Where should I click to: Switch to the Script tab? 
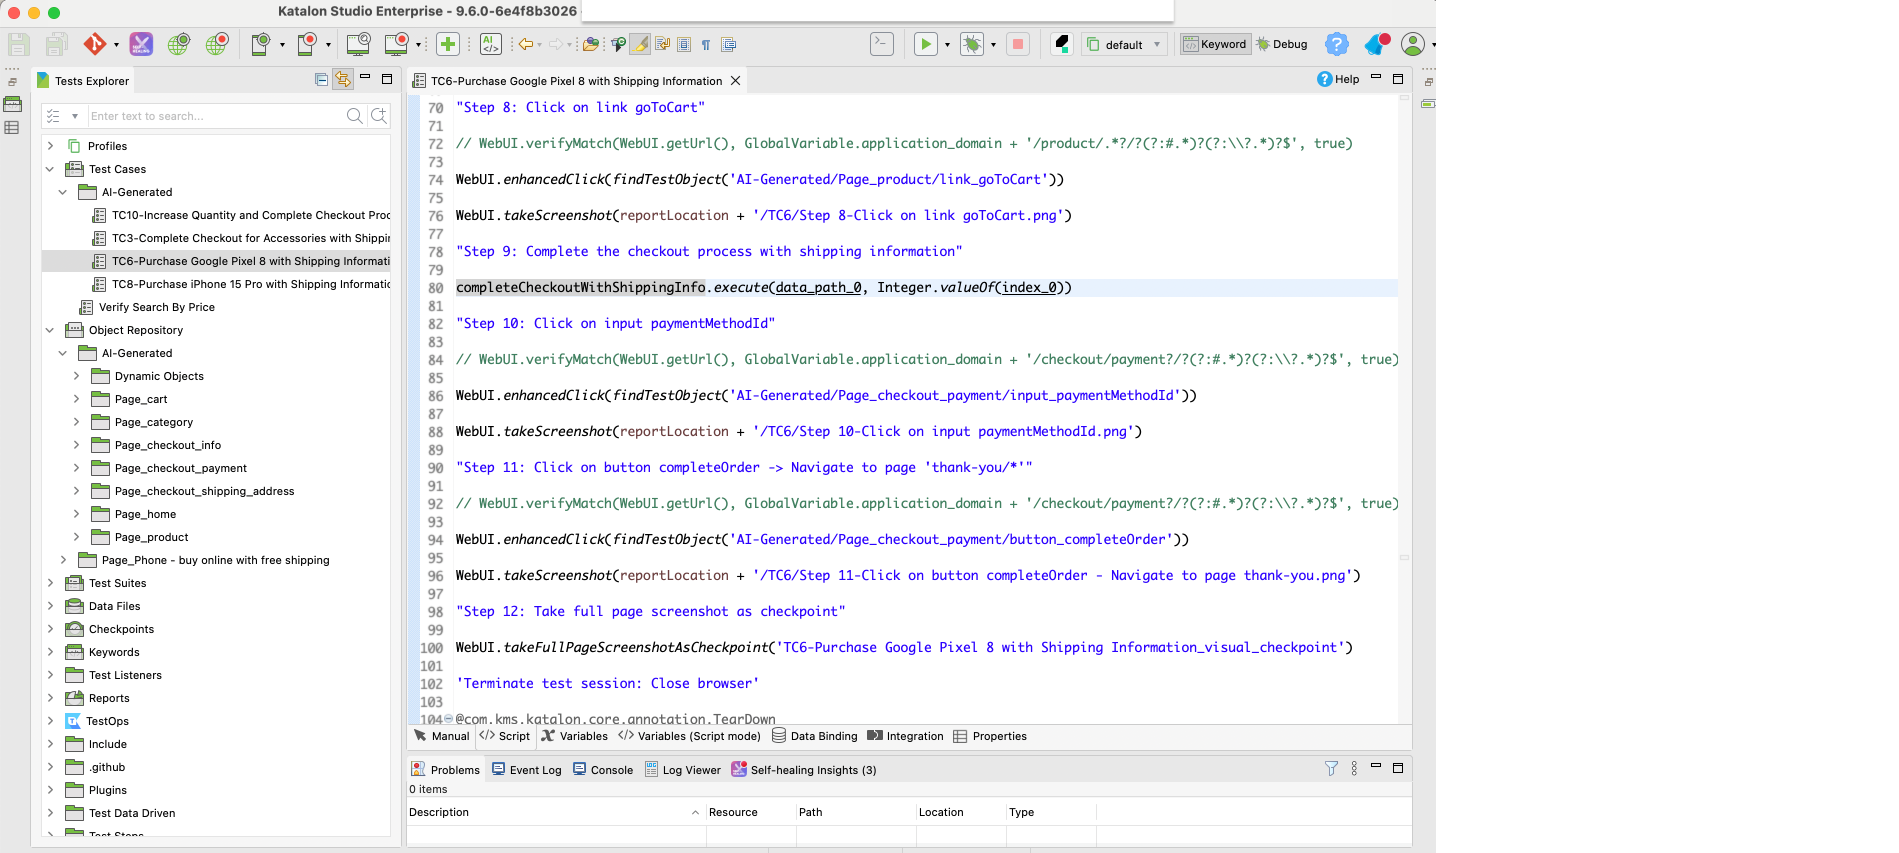pos(505,736)
